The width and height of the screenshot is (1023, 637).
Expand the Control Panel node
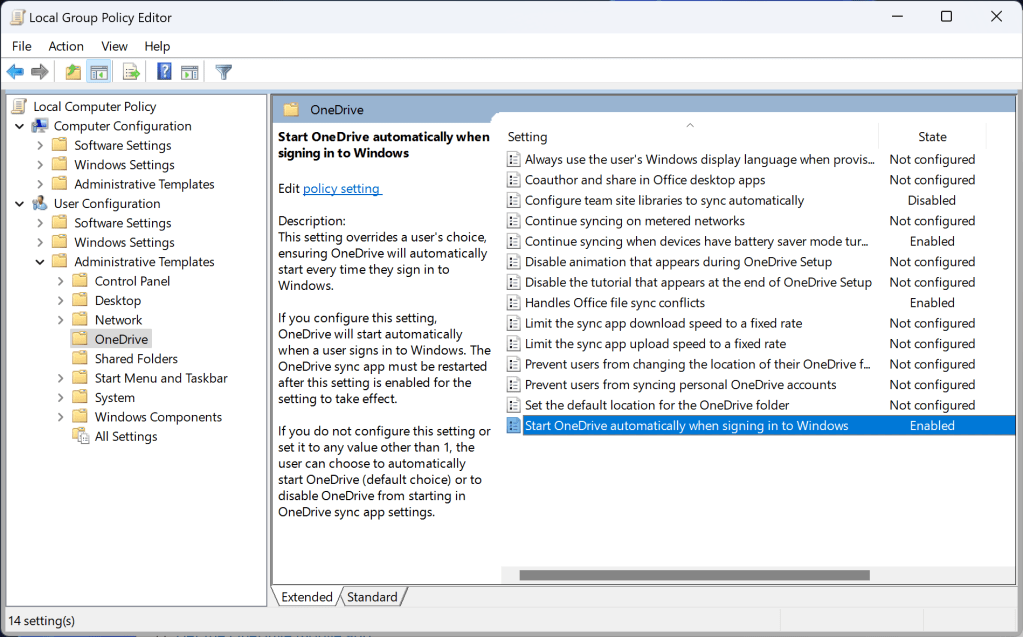pyautogui.click(x=61, y=280)
